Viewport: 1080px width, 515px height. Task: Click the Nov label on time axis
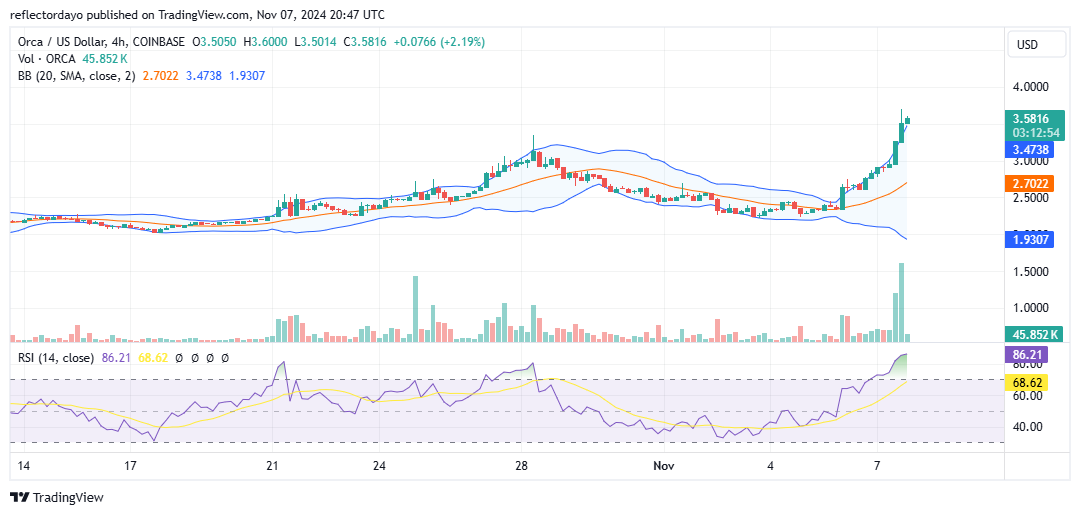click(664, 466)
